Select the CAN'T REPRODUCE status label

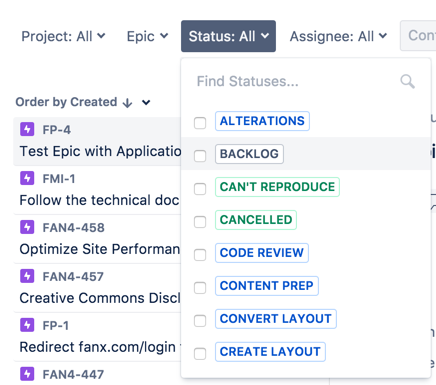coord(277,187)
